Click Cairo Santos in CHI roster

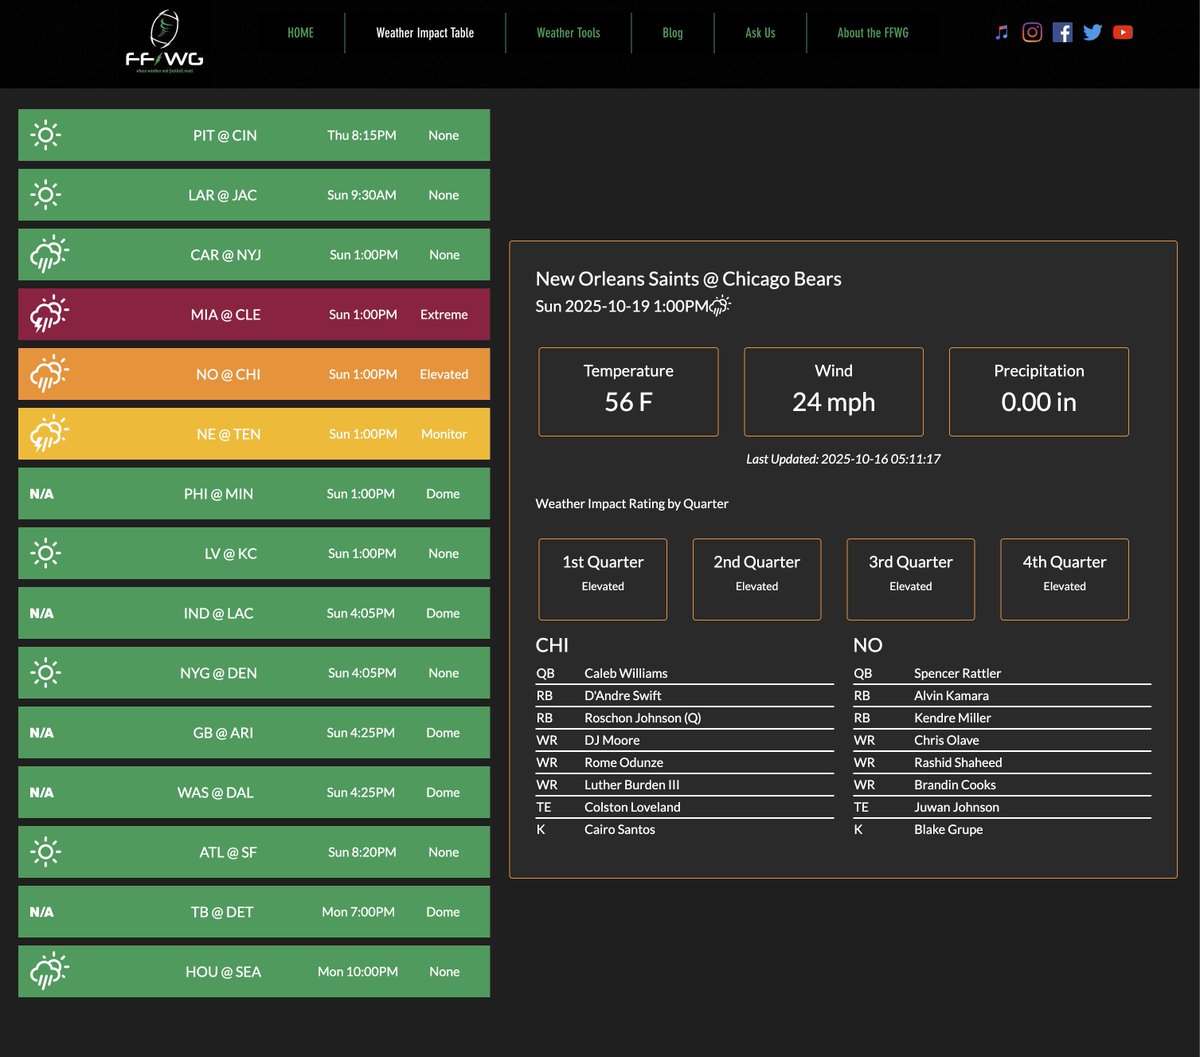pos(620,829)
